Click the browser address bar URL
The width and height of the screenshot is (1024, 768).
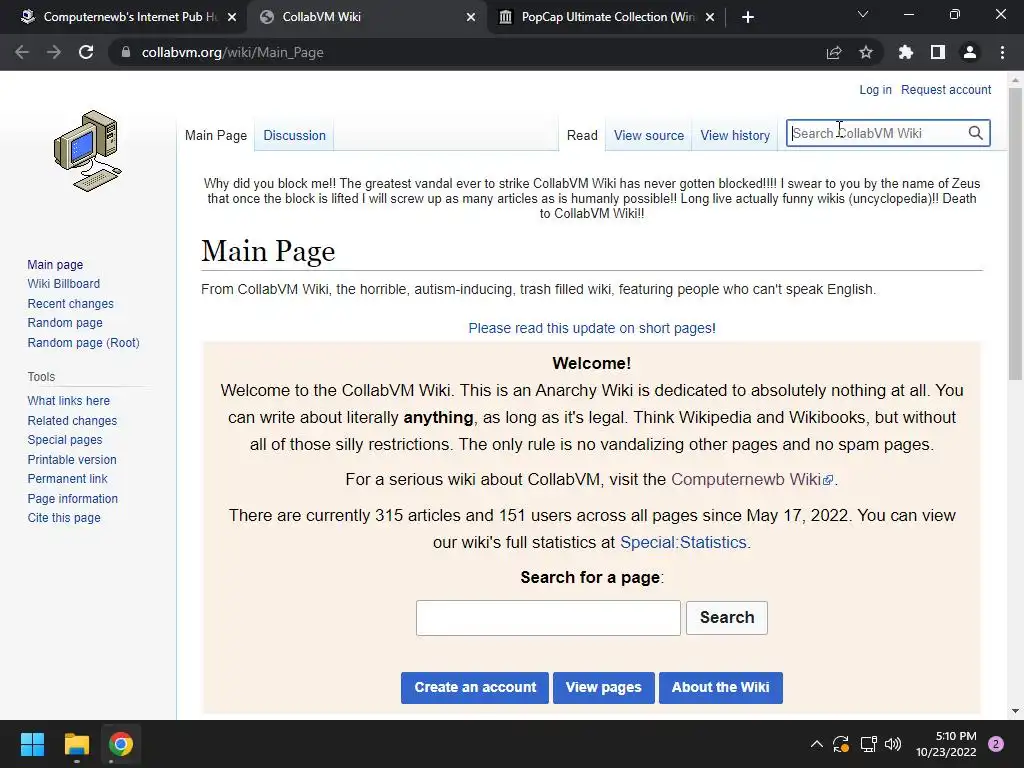[232, 52]
